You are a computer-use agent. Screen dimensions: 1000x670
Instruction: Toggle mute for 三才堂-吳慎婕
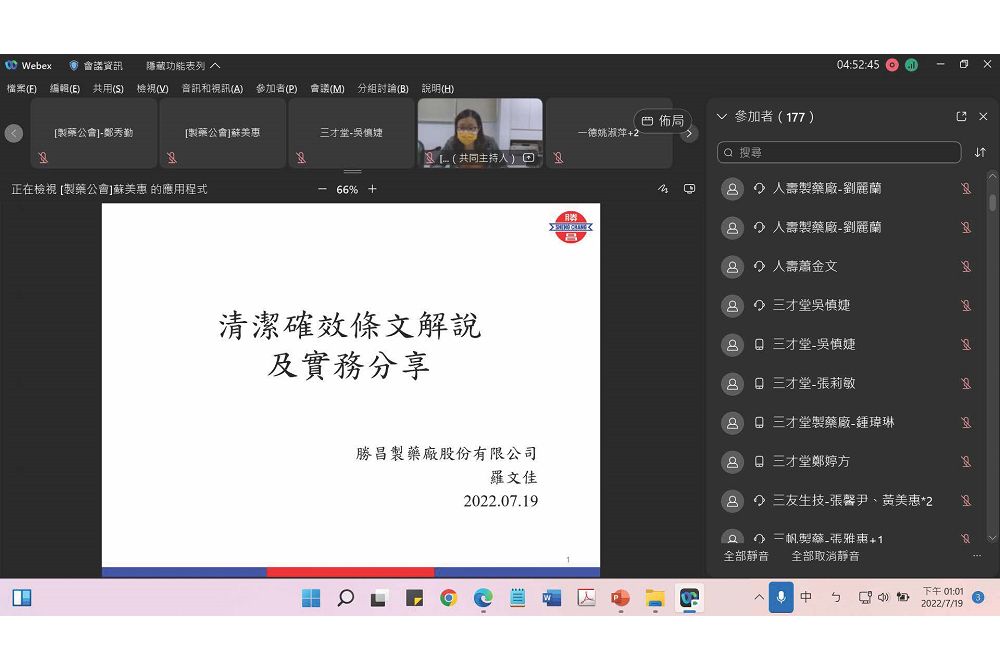coord(966,344)
